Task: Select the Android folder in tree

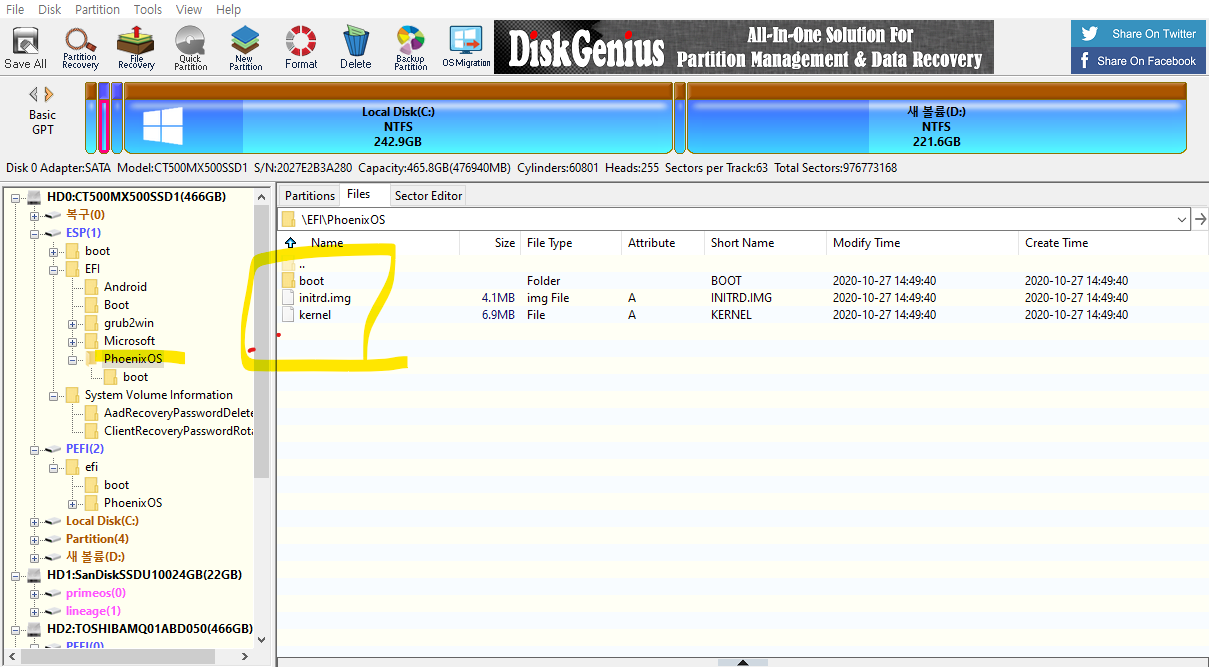Action: coord(125,287)
